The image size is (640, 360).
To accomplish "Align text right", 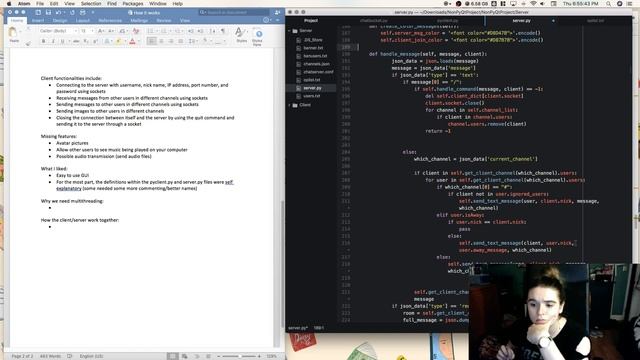I will tap(171, 41).
